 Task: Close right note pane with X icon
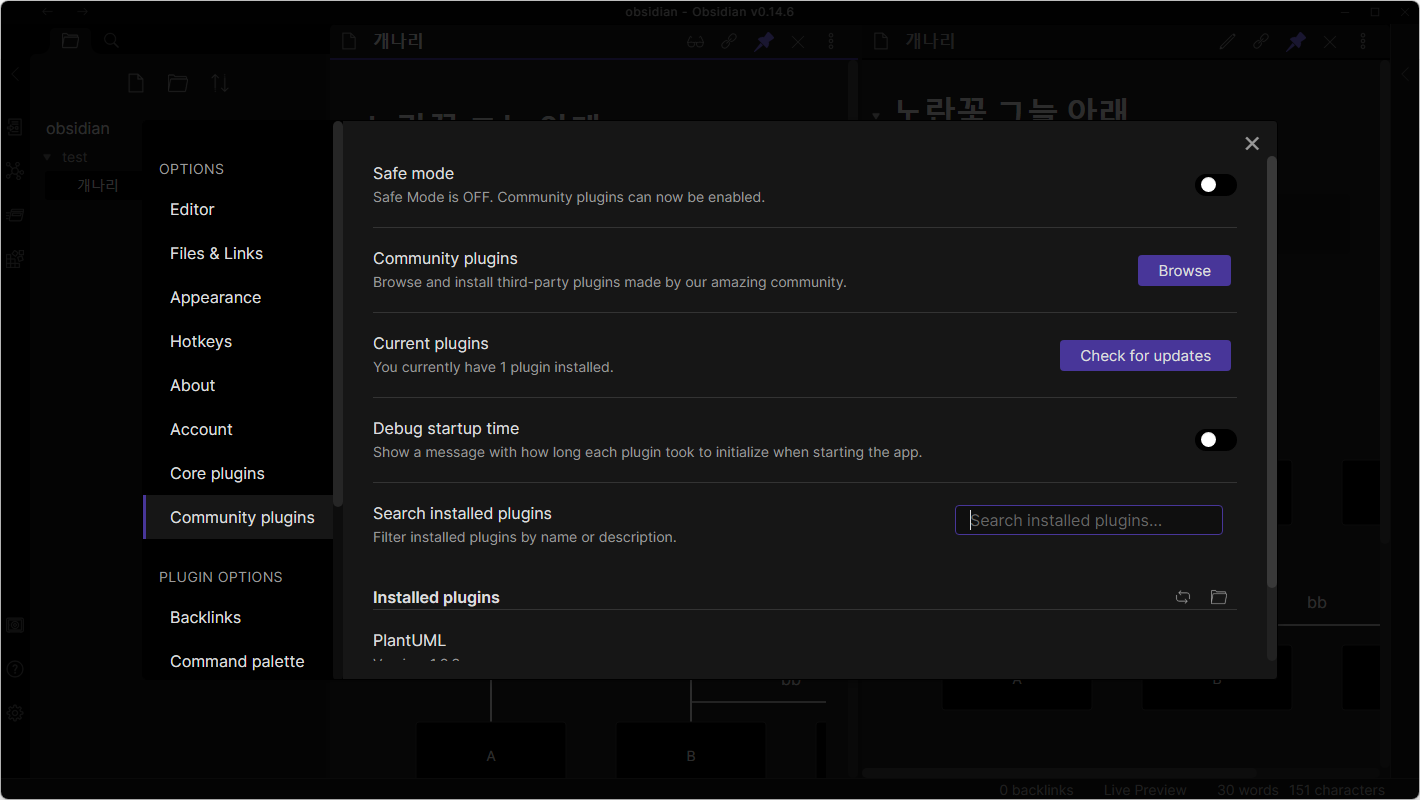(x=1330, y=42)
